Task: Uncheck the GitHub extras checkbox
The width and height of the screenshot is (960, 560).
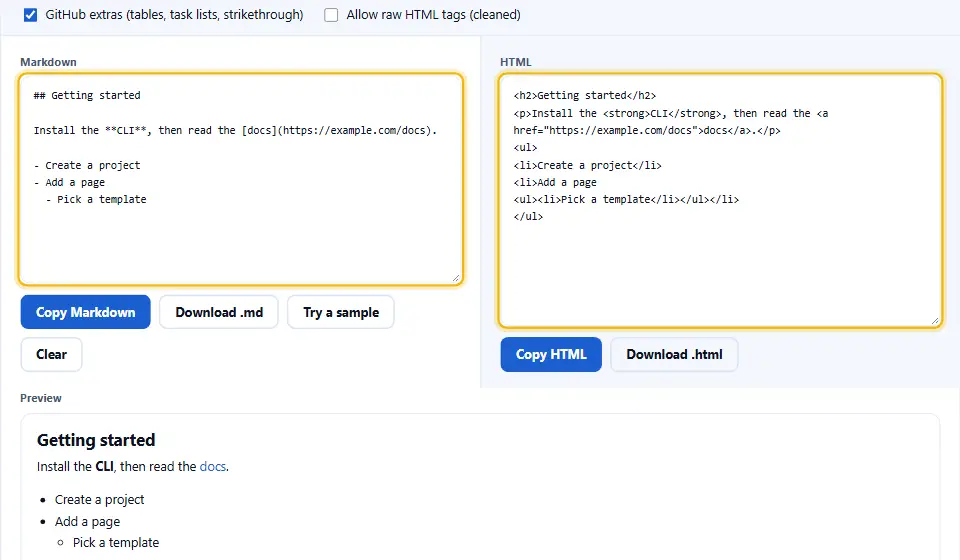Action: click(31, 15)
